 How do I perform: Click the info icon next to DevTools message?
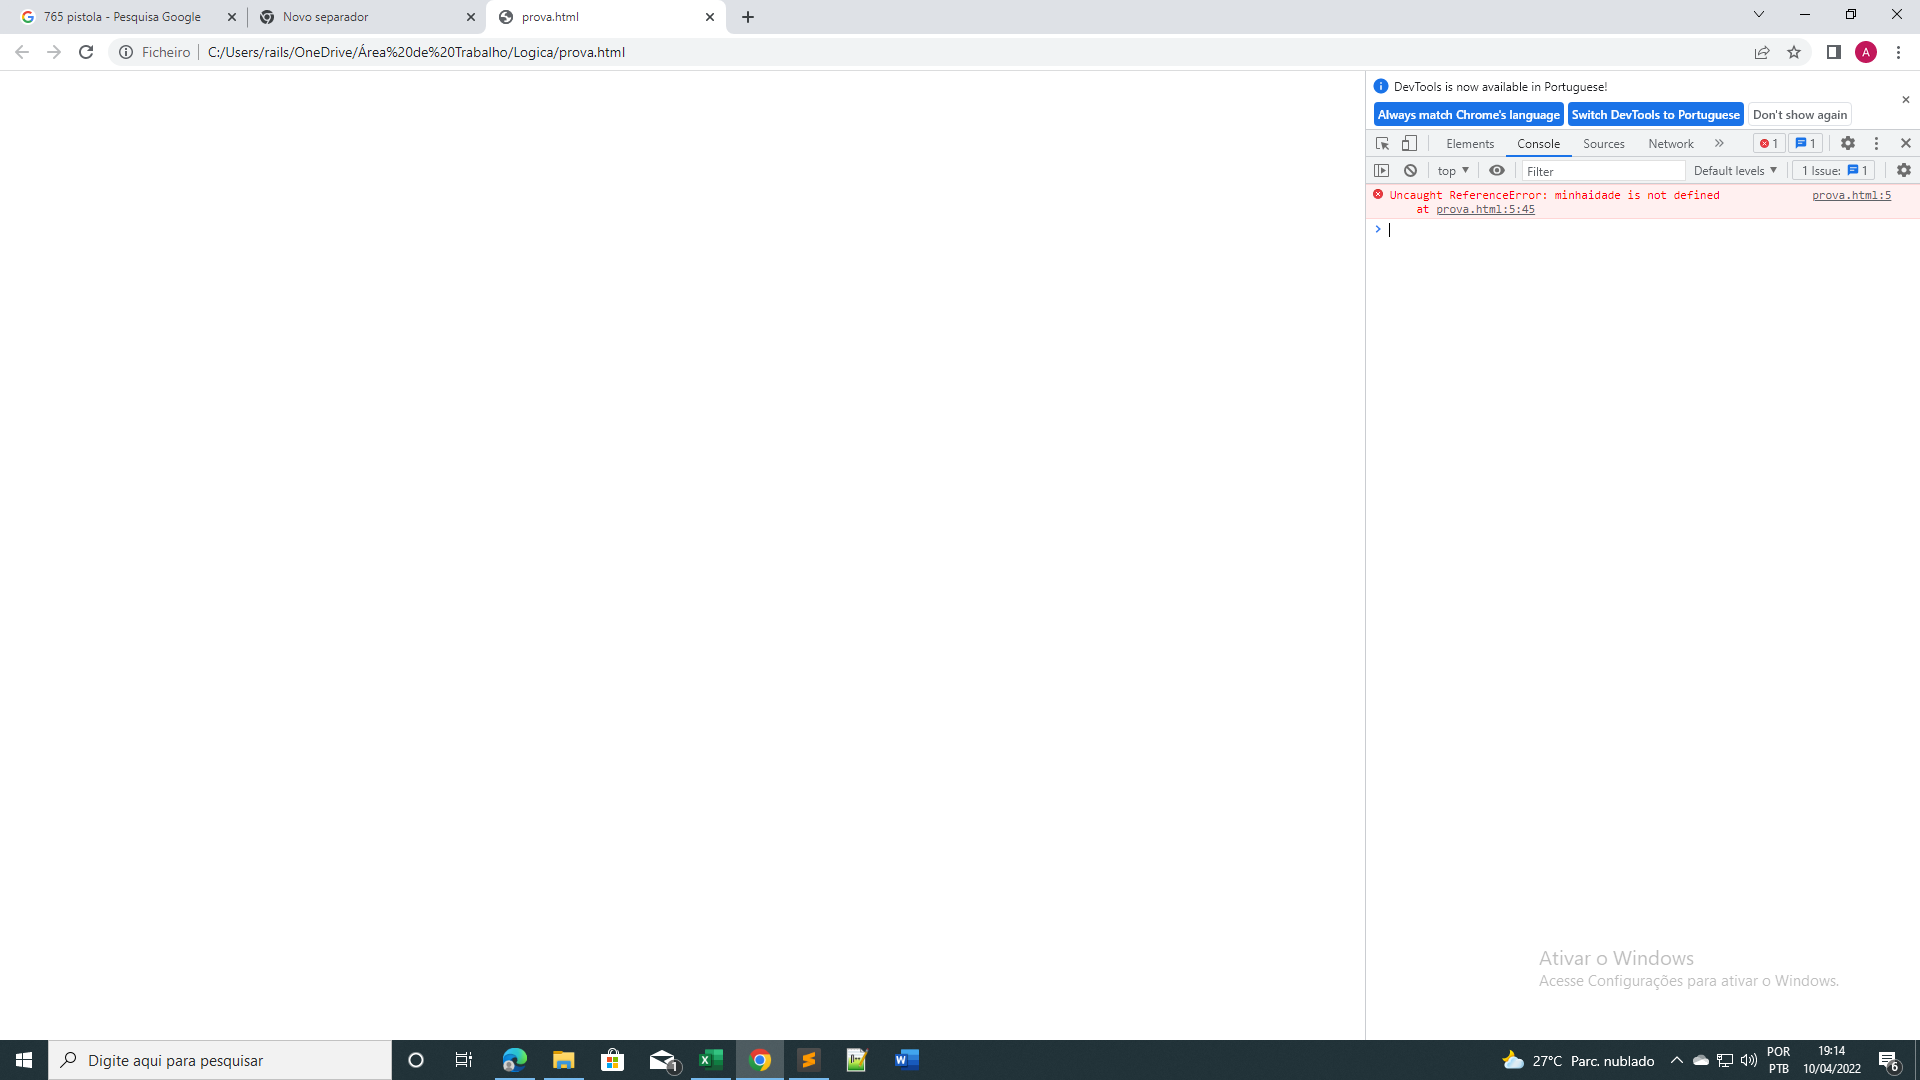point(1381,86)
